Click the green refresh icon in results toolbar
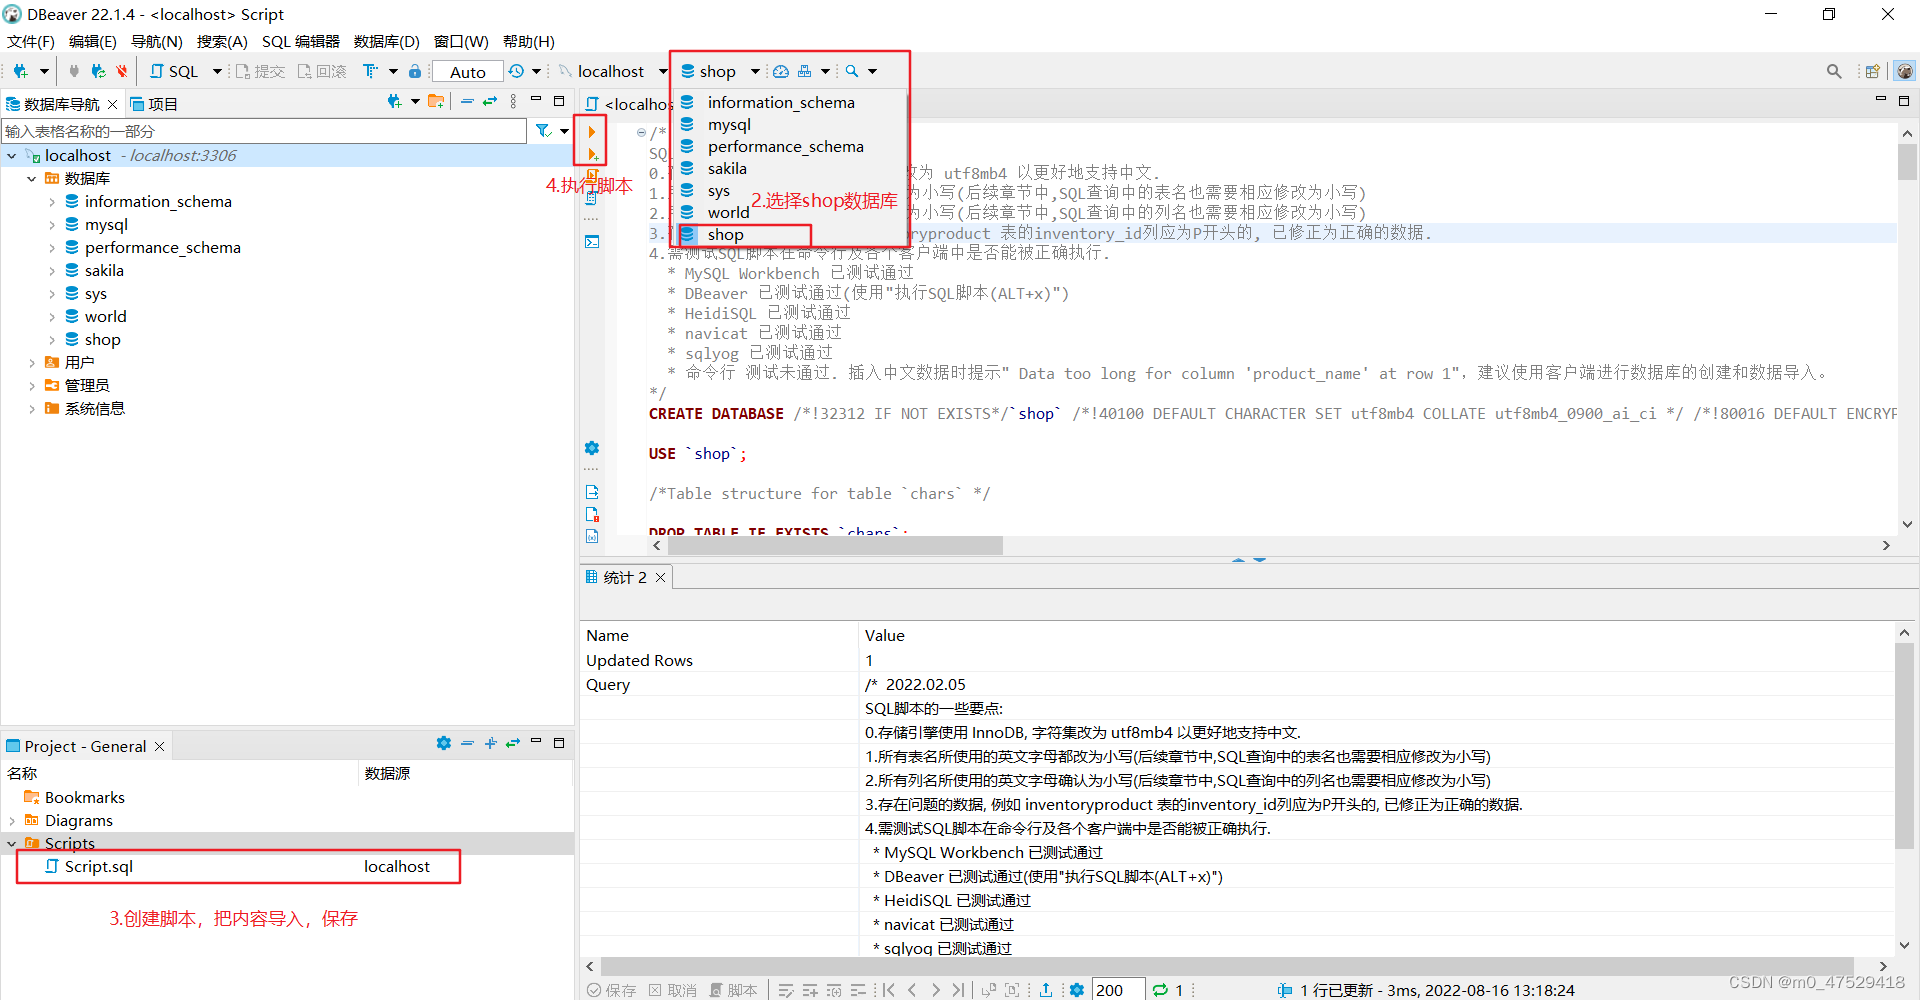This screenshot has height=1000, width=1920. pyautogui.click(x=1160, y=990)
